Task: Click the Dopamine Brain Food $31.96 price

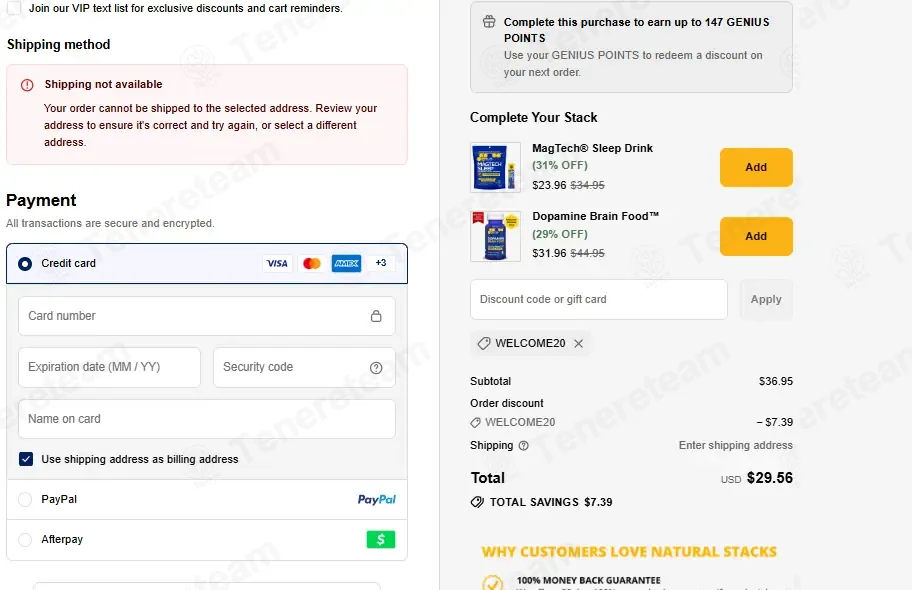Action: coord(549,253)
